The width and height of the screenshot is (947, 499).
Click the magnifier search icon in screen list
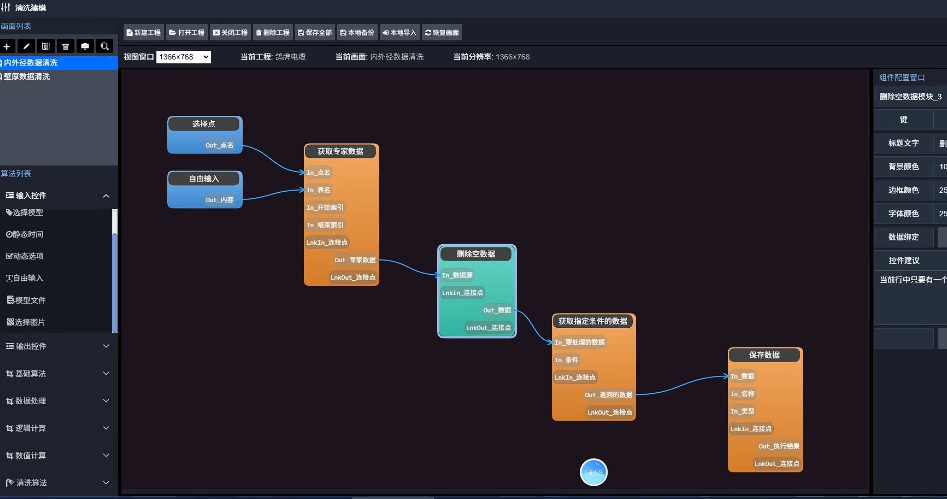[104, 46]
